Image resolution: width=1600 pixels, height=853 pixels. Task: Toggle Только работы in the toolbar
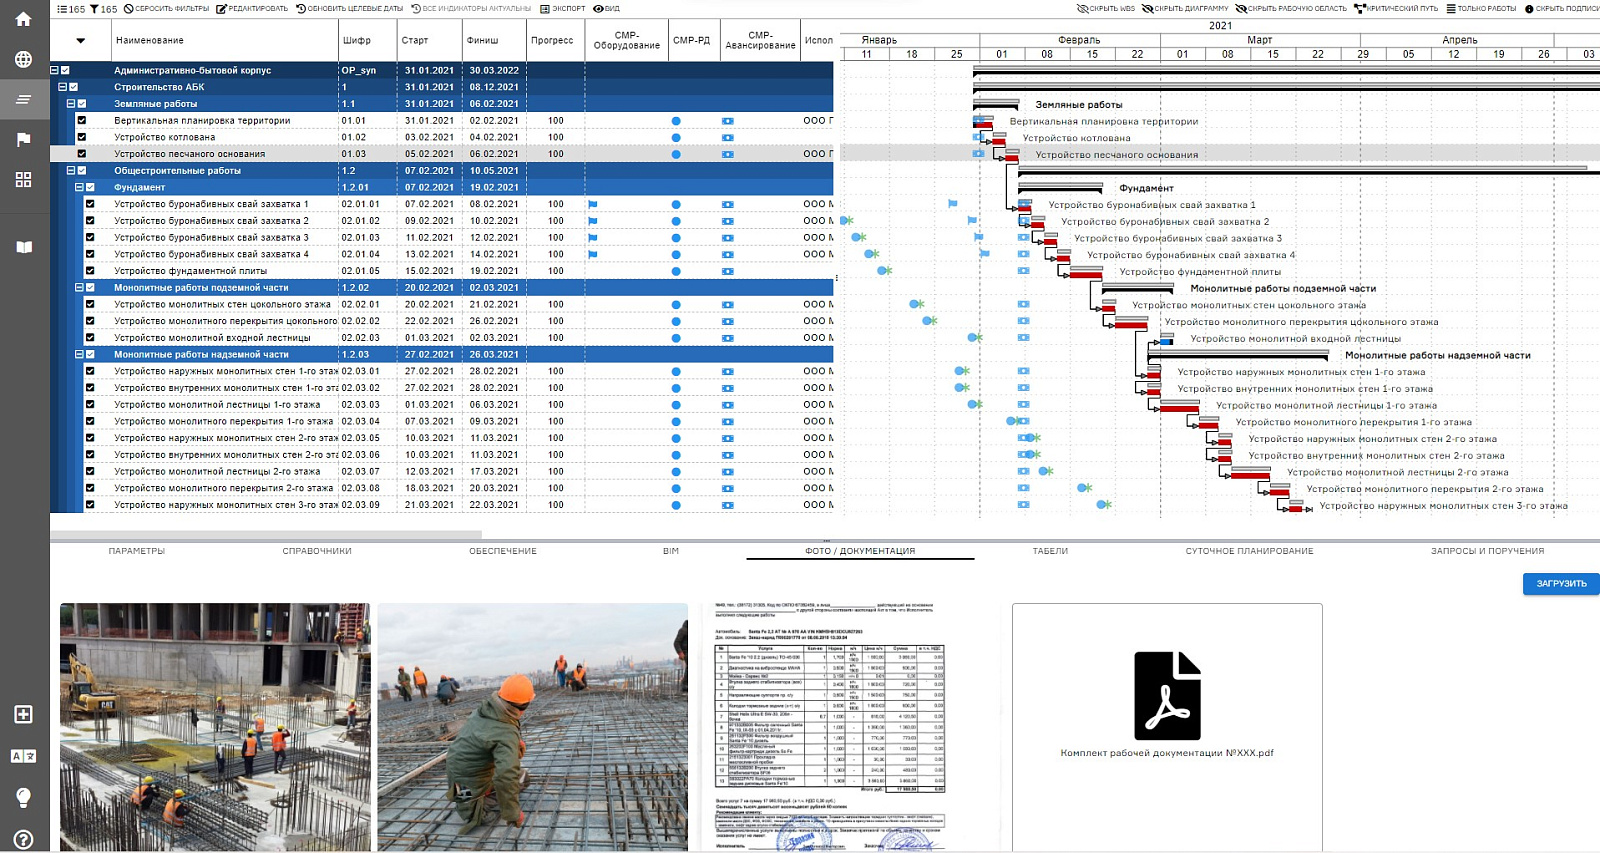click(1481, 9)
